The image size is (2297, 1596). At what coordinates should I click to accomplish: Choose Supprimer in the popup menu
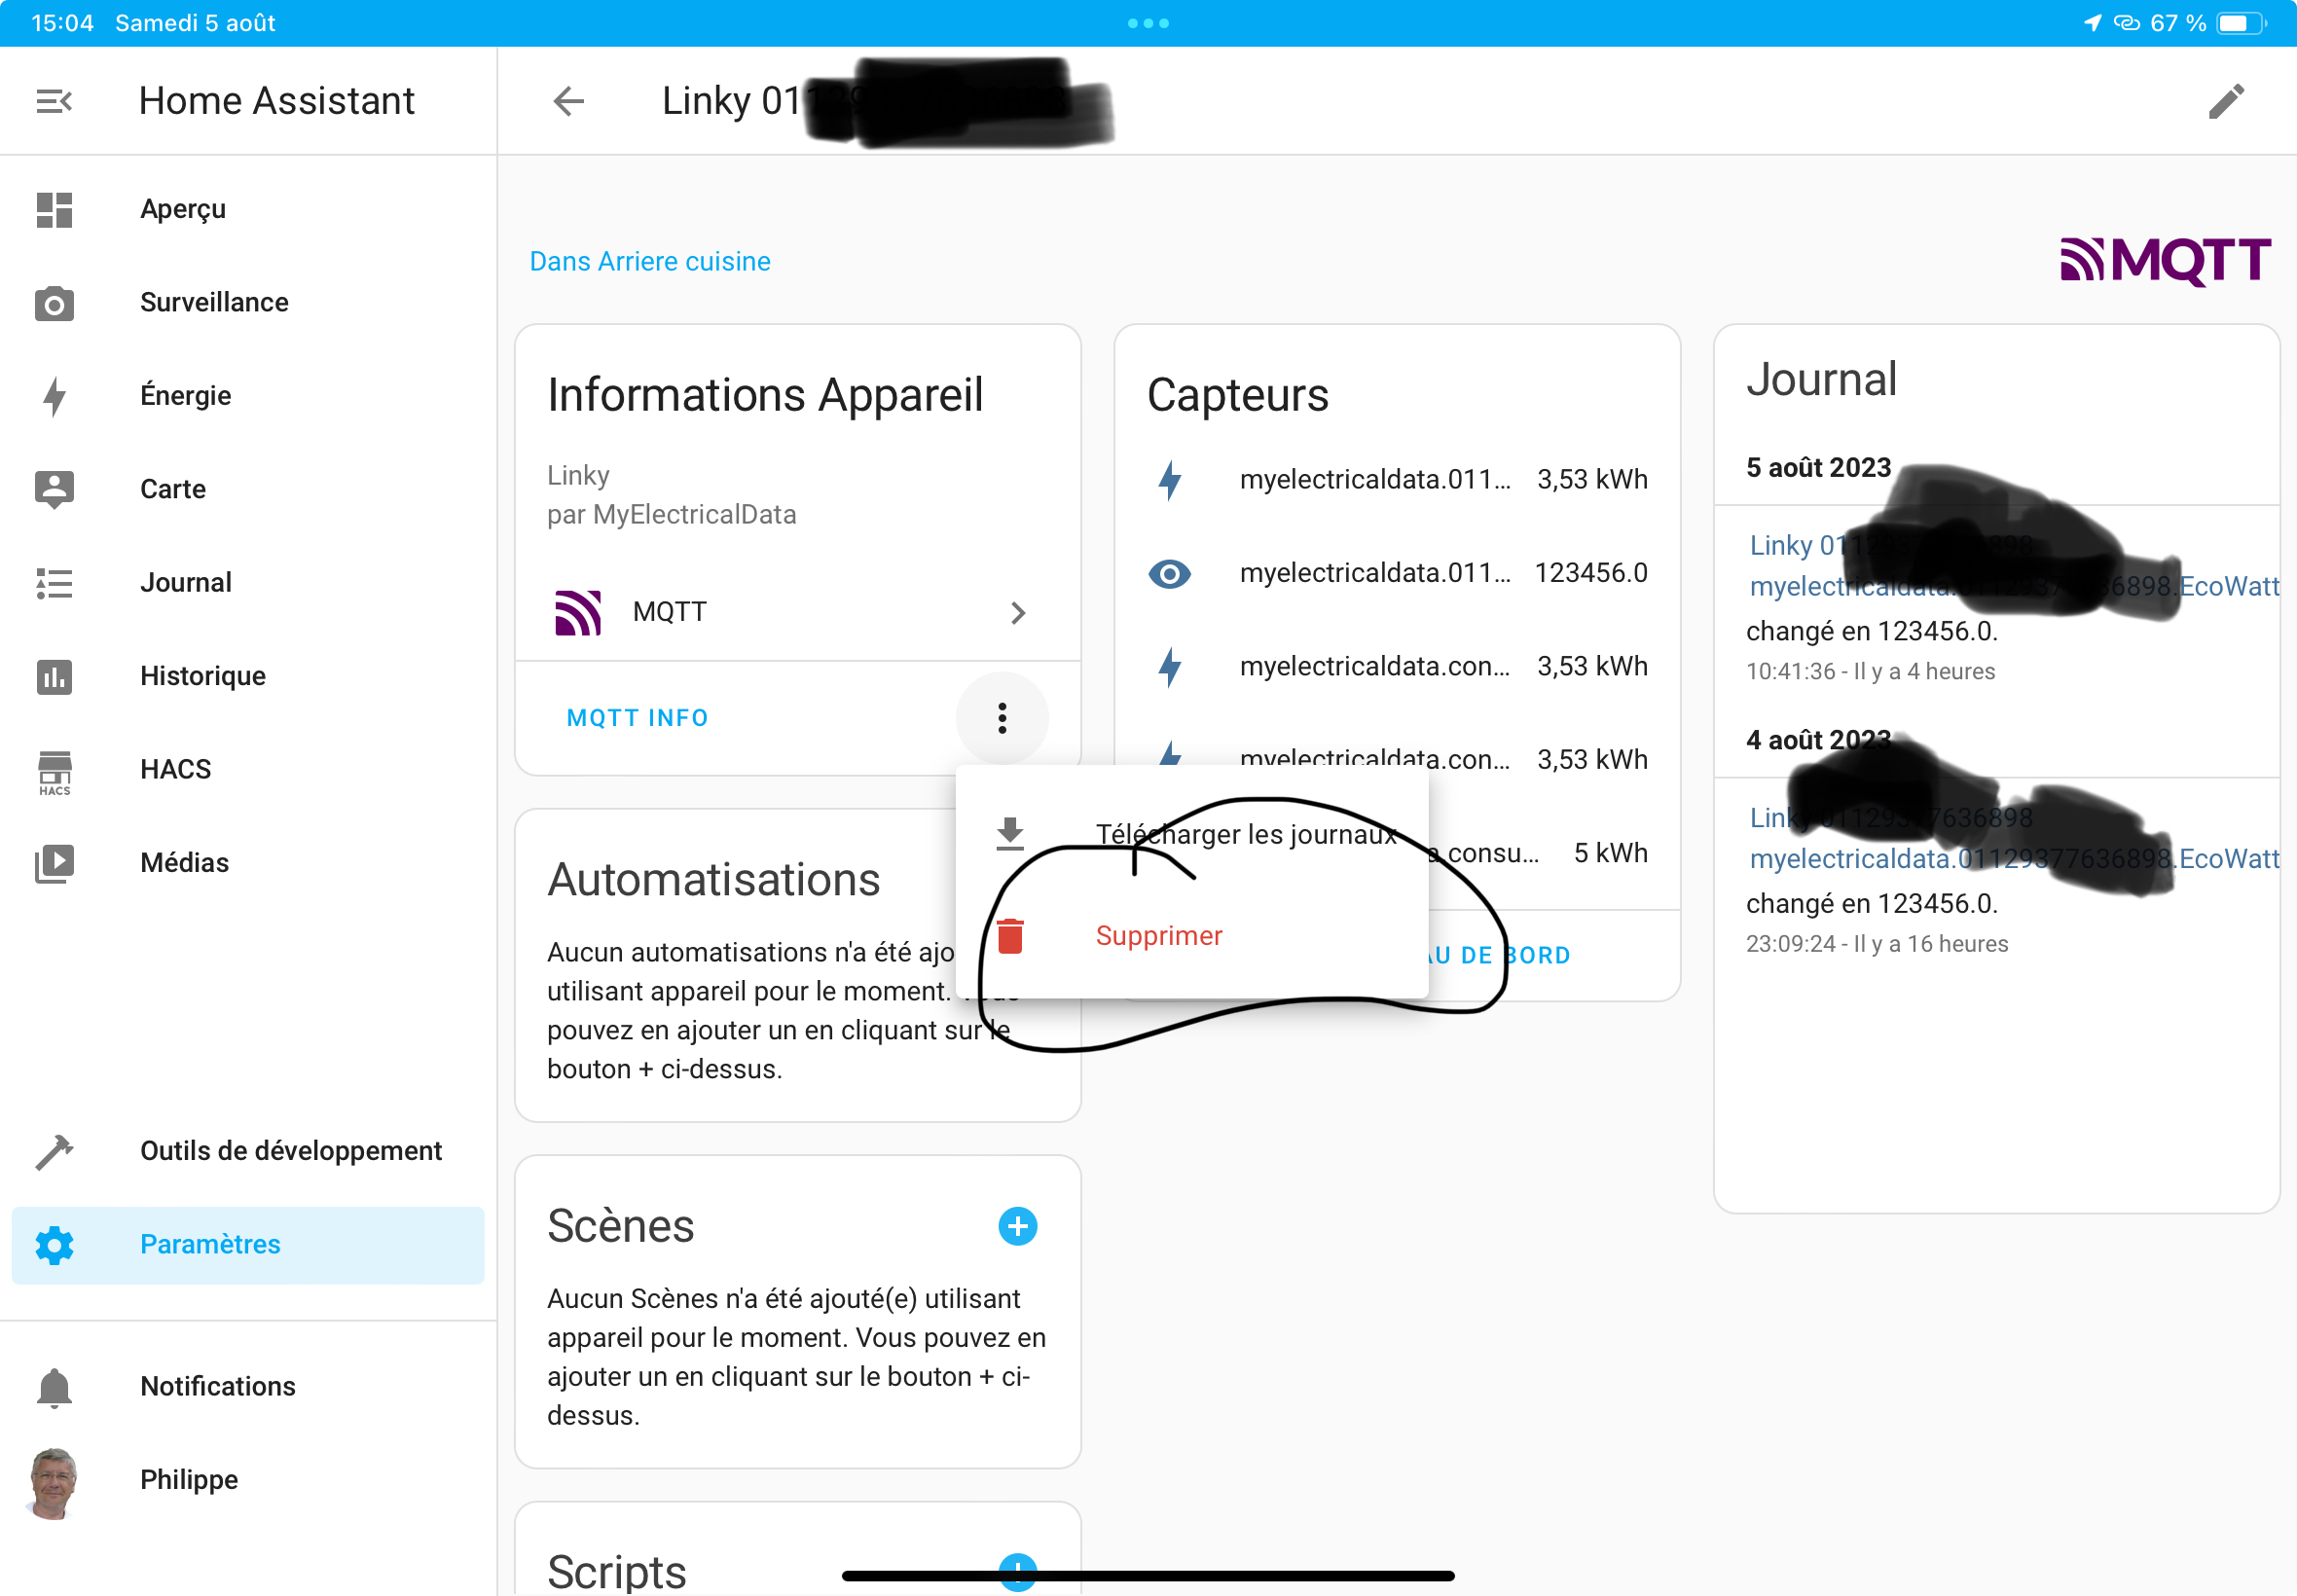pyautogui.click(x=1158, y=936)
